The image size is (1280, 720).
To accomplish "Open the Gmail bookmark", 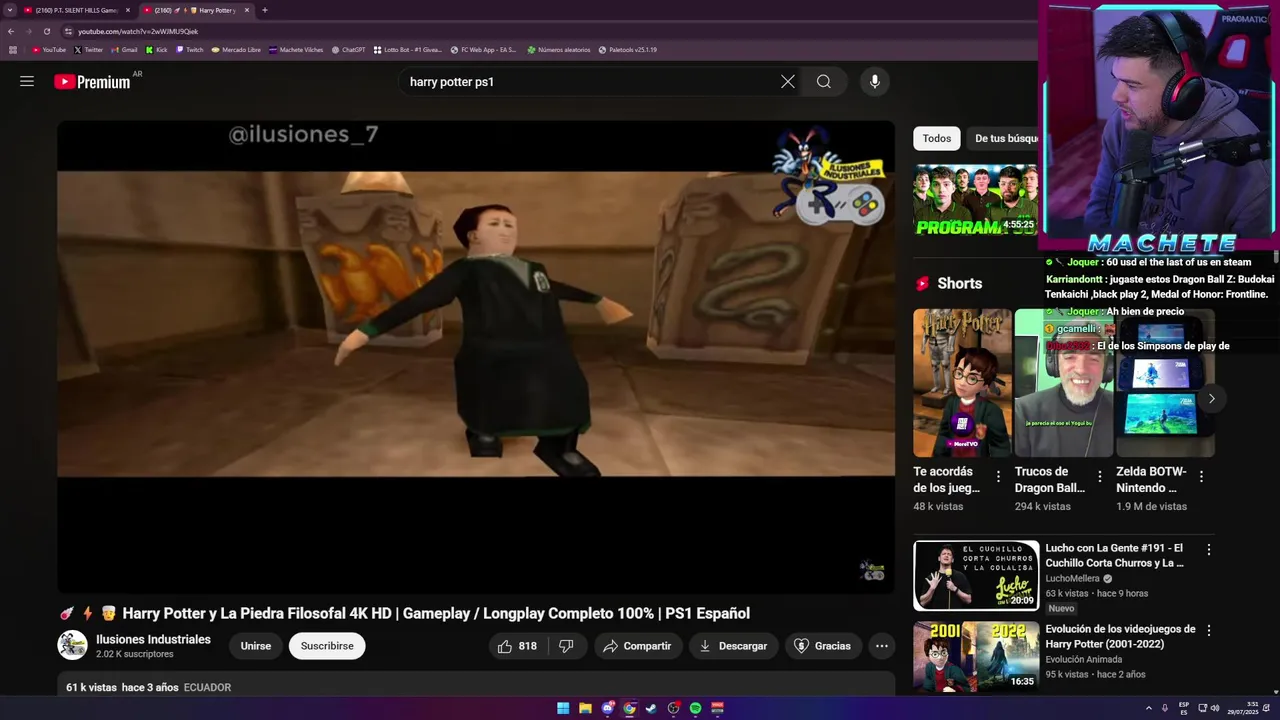I will click(x=125, y=50).
